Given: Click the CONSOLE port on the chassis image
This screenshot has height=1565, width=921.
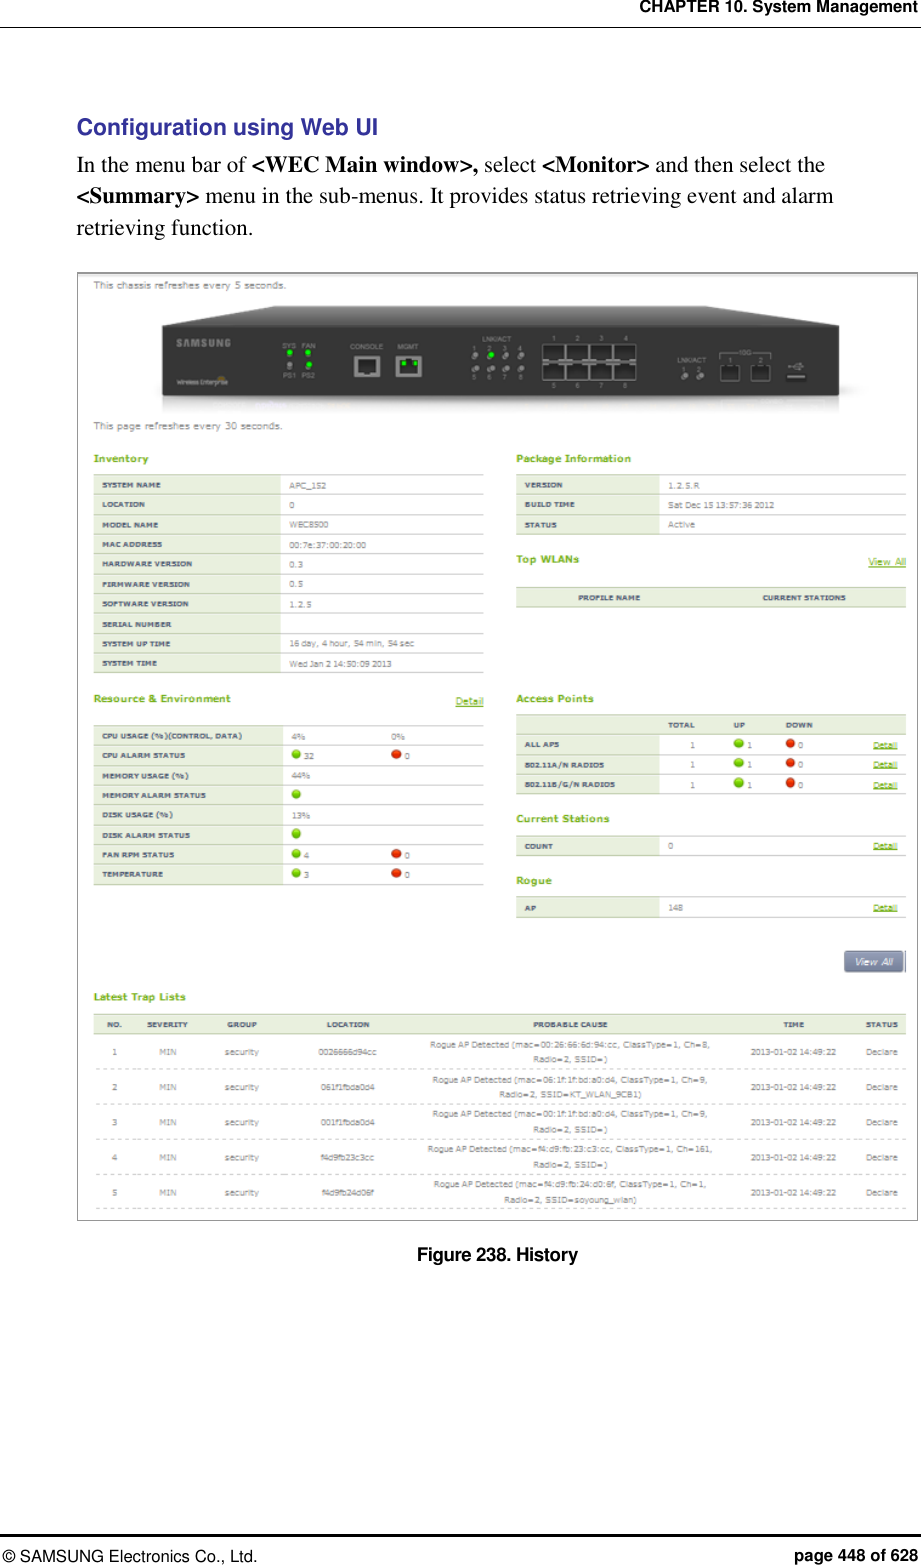Looking at the screenshot, I should [x=366, y=366].
